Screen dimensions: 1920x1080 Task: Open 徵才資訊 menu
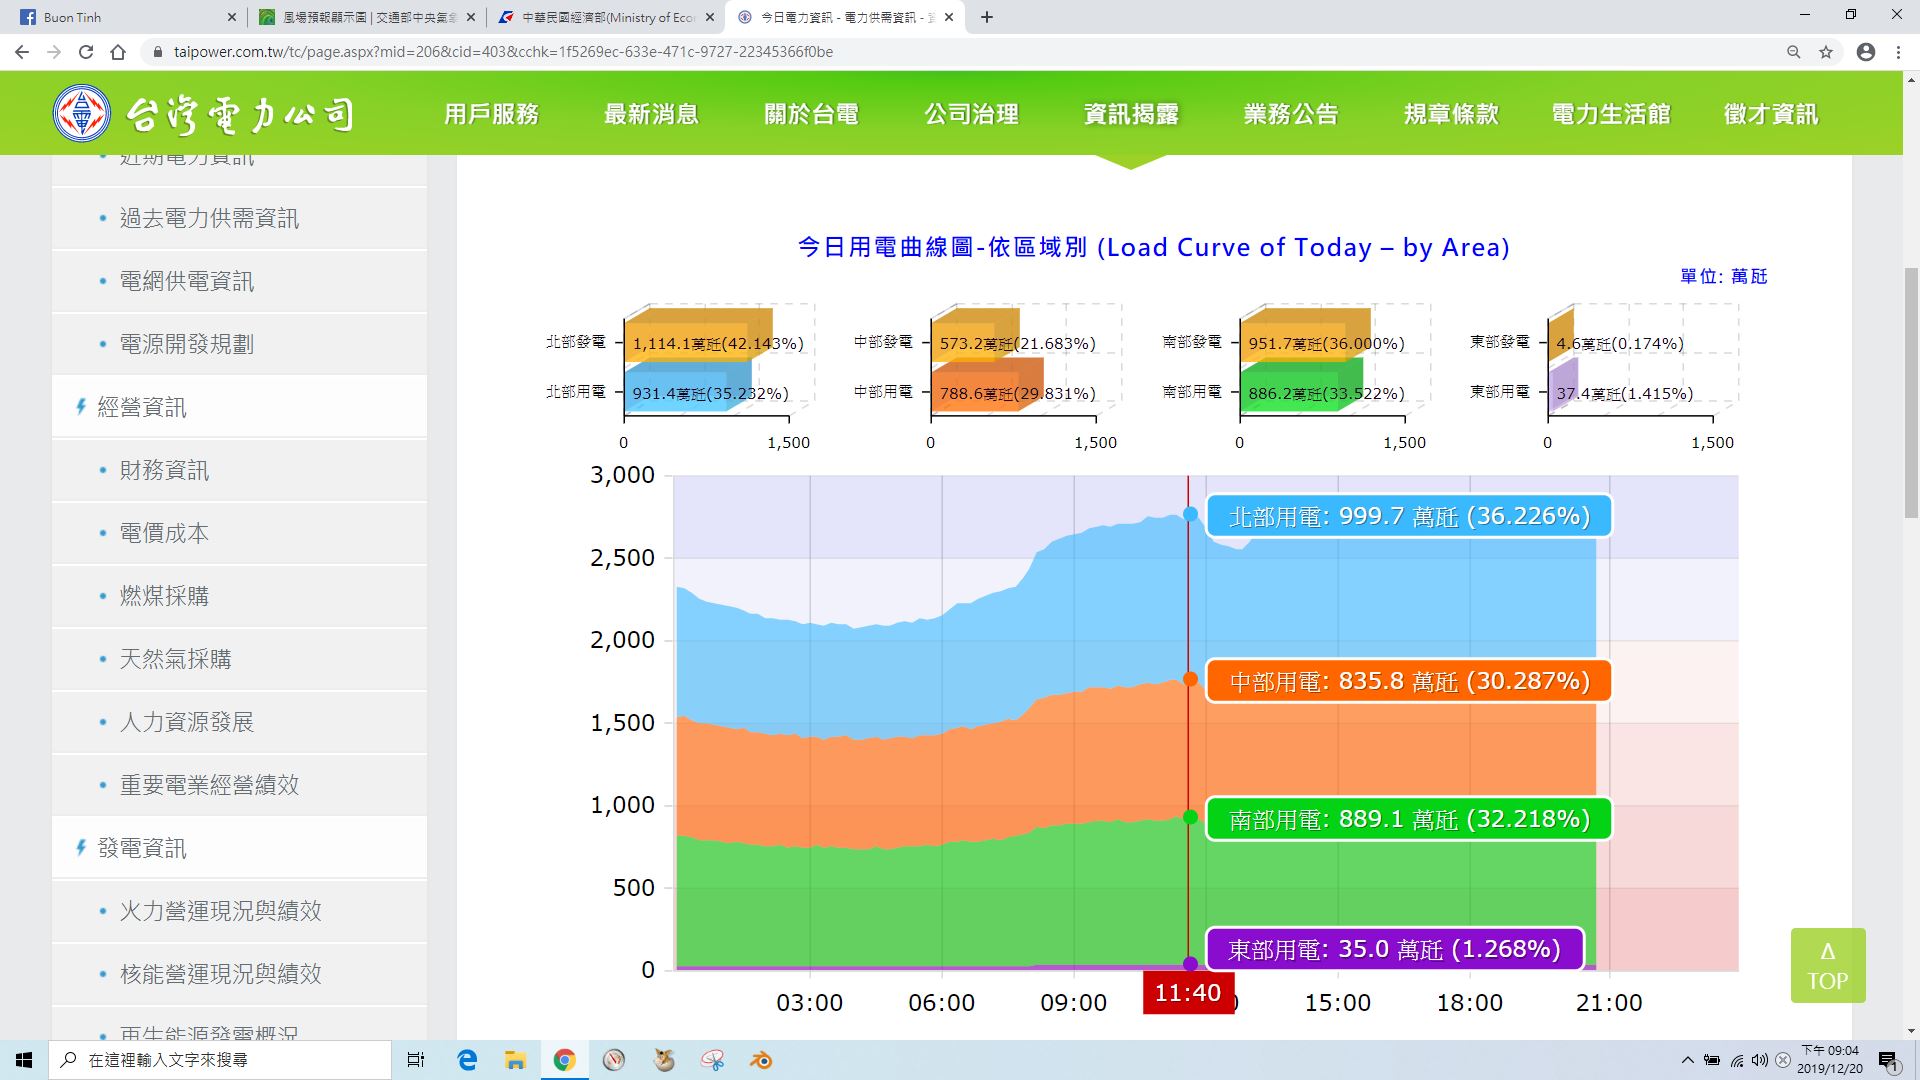point(1771,114)
